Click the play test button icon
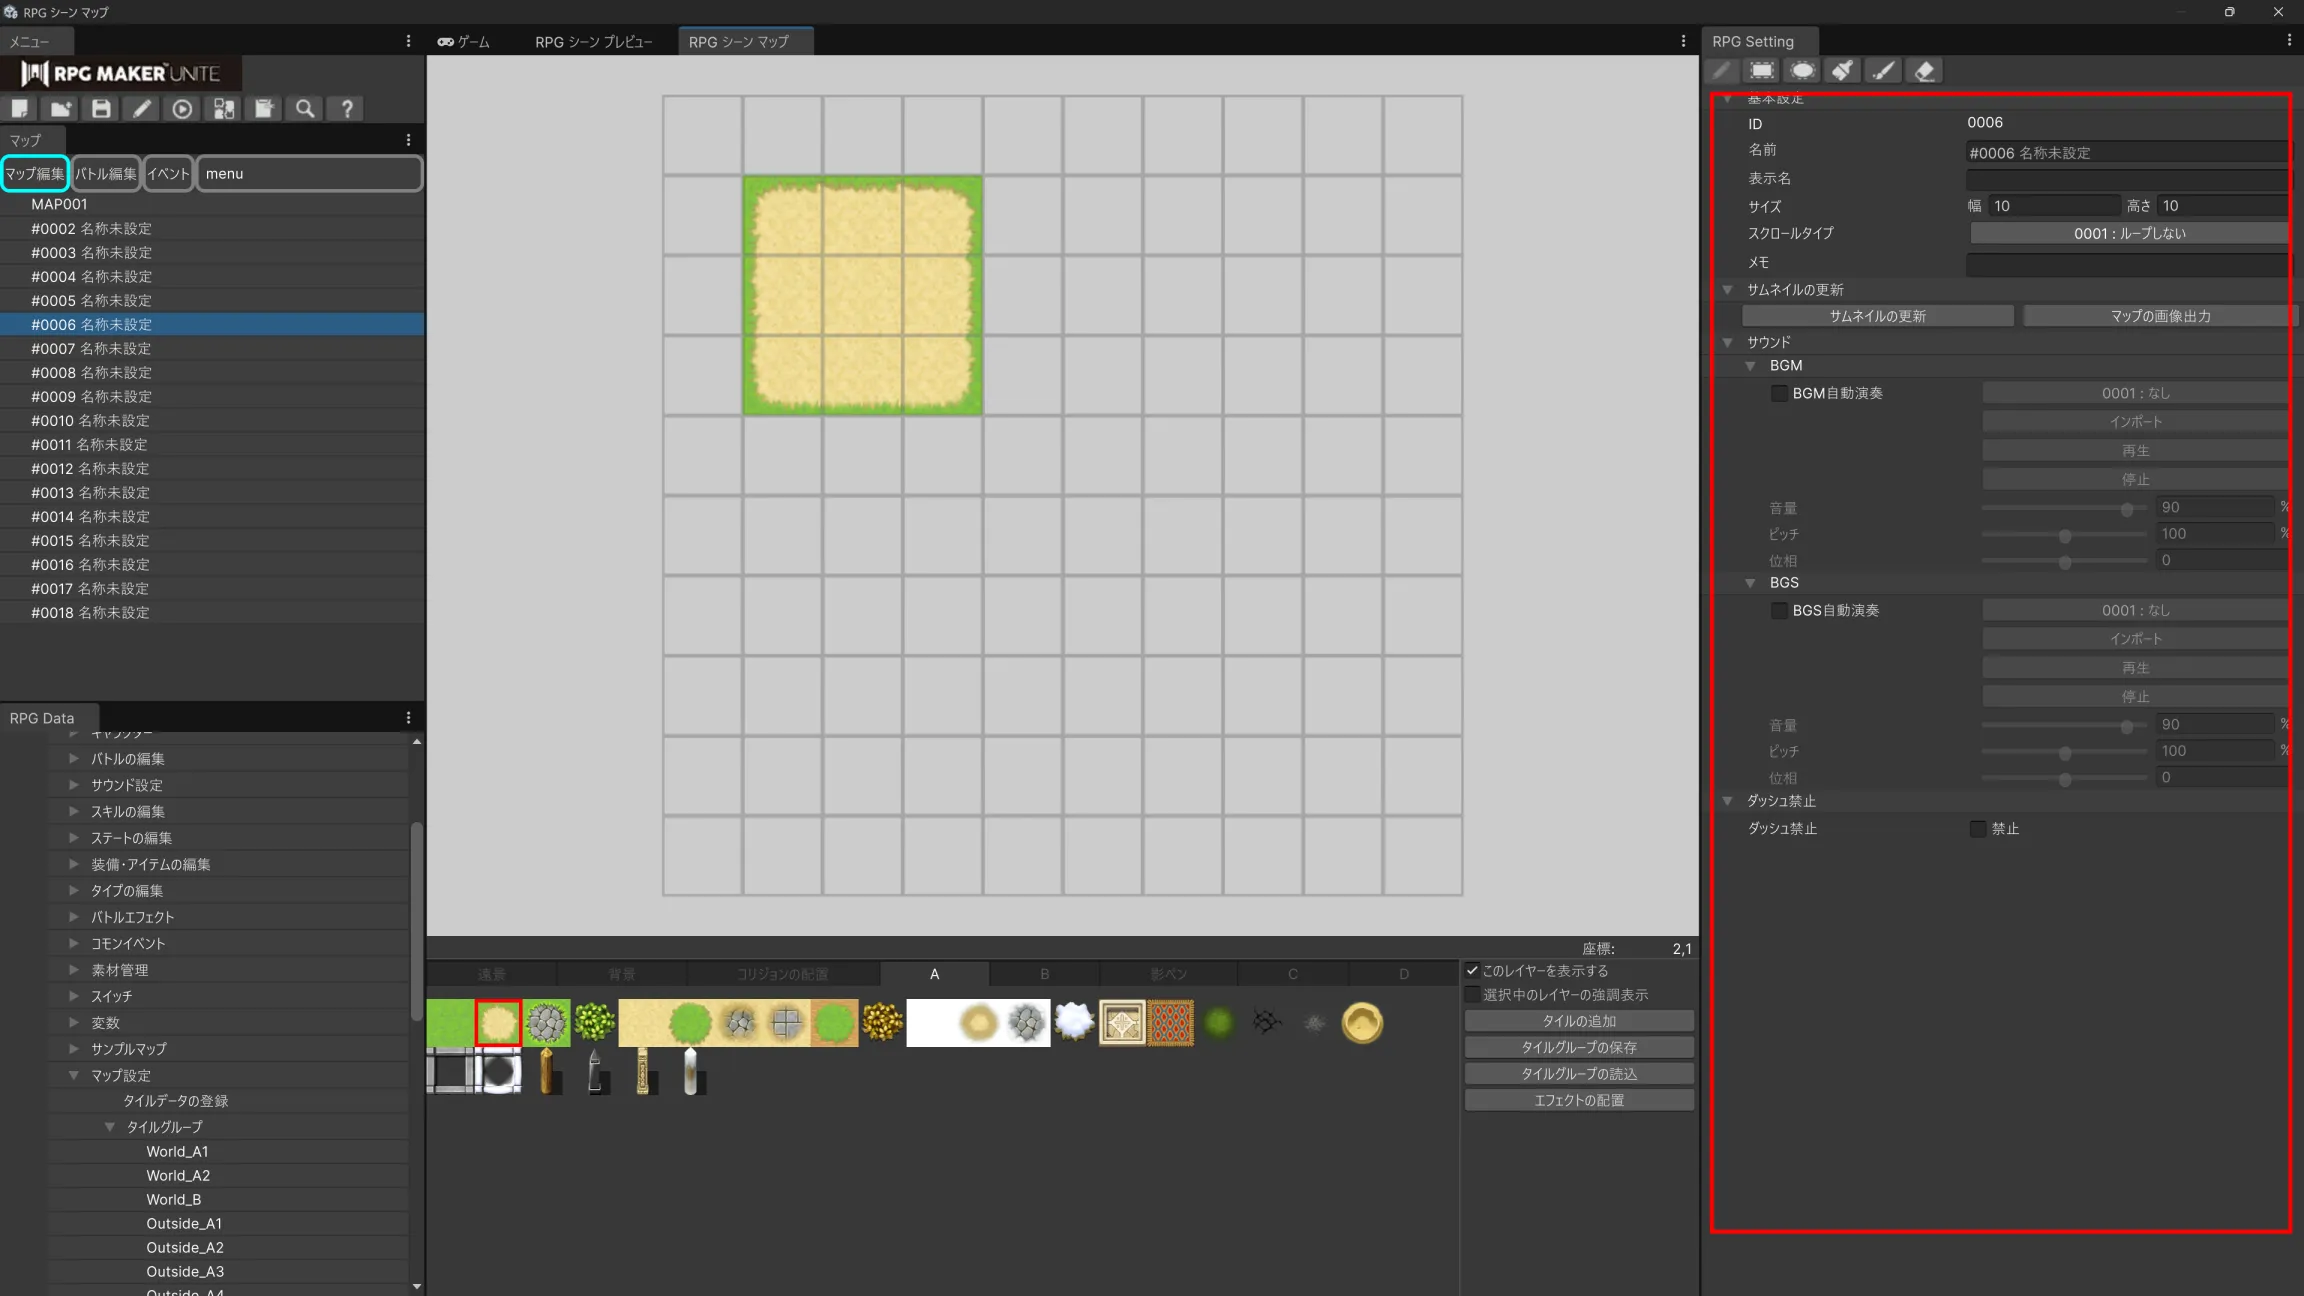 tap(182, 108)
